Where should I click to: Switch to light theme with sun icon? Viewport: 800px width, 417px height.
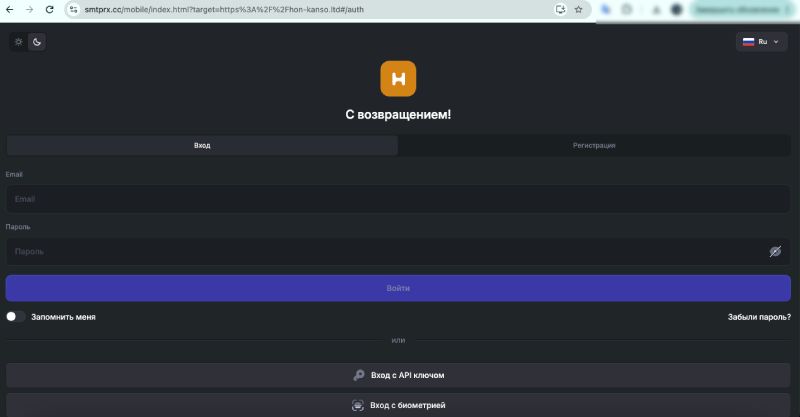click(x=19, y=42)
